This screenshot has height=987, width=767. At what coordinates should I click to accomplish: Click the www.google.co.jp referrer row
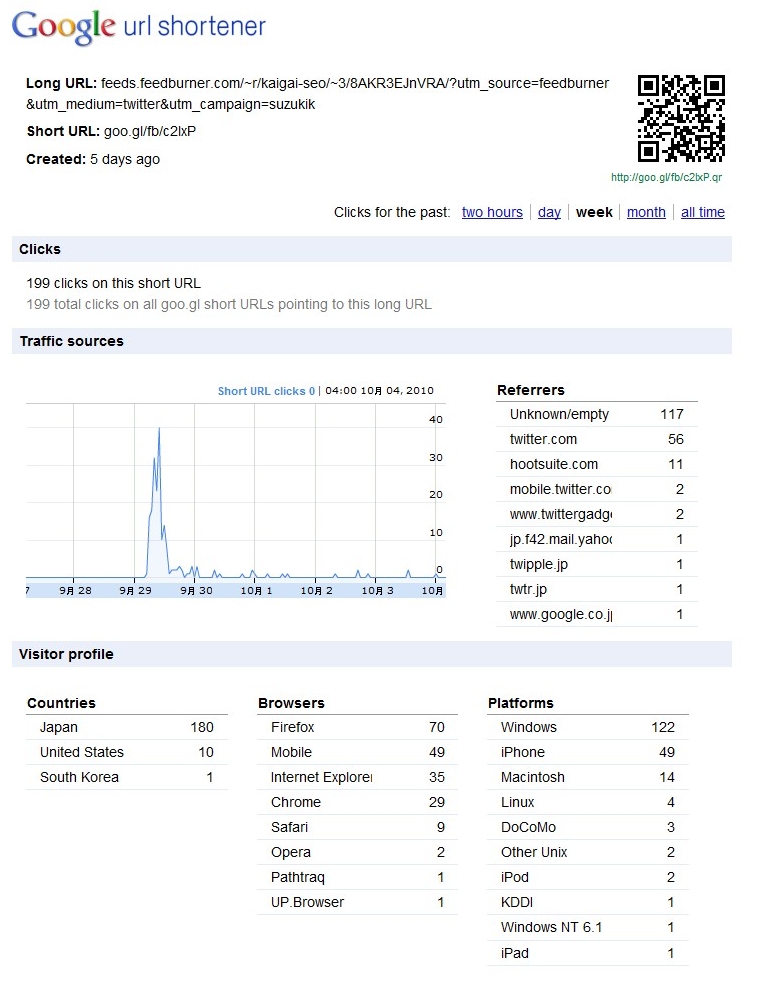[597, 614]
